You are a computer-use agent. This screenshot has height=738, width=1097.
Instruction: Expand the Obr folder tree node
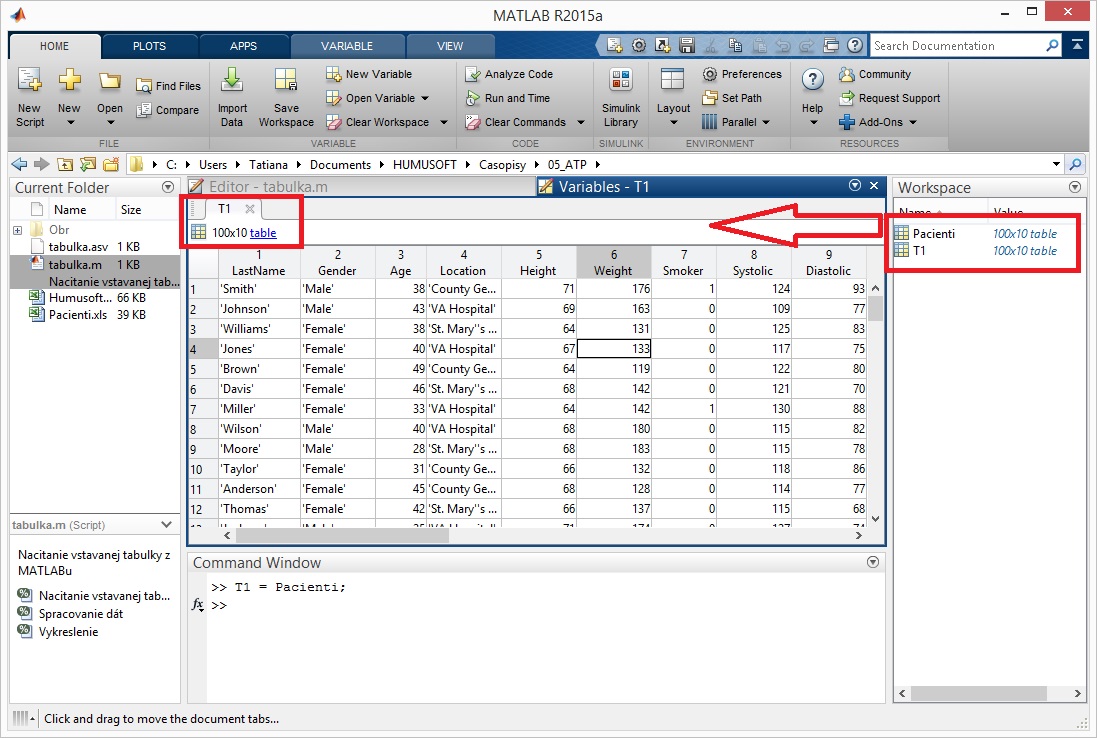(x=17, y=230)
